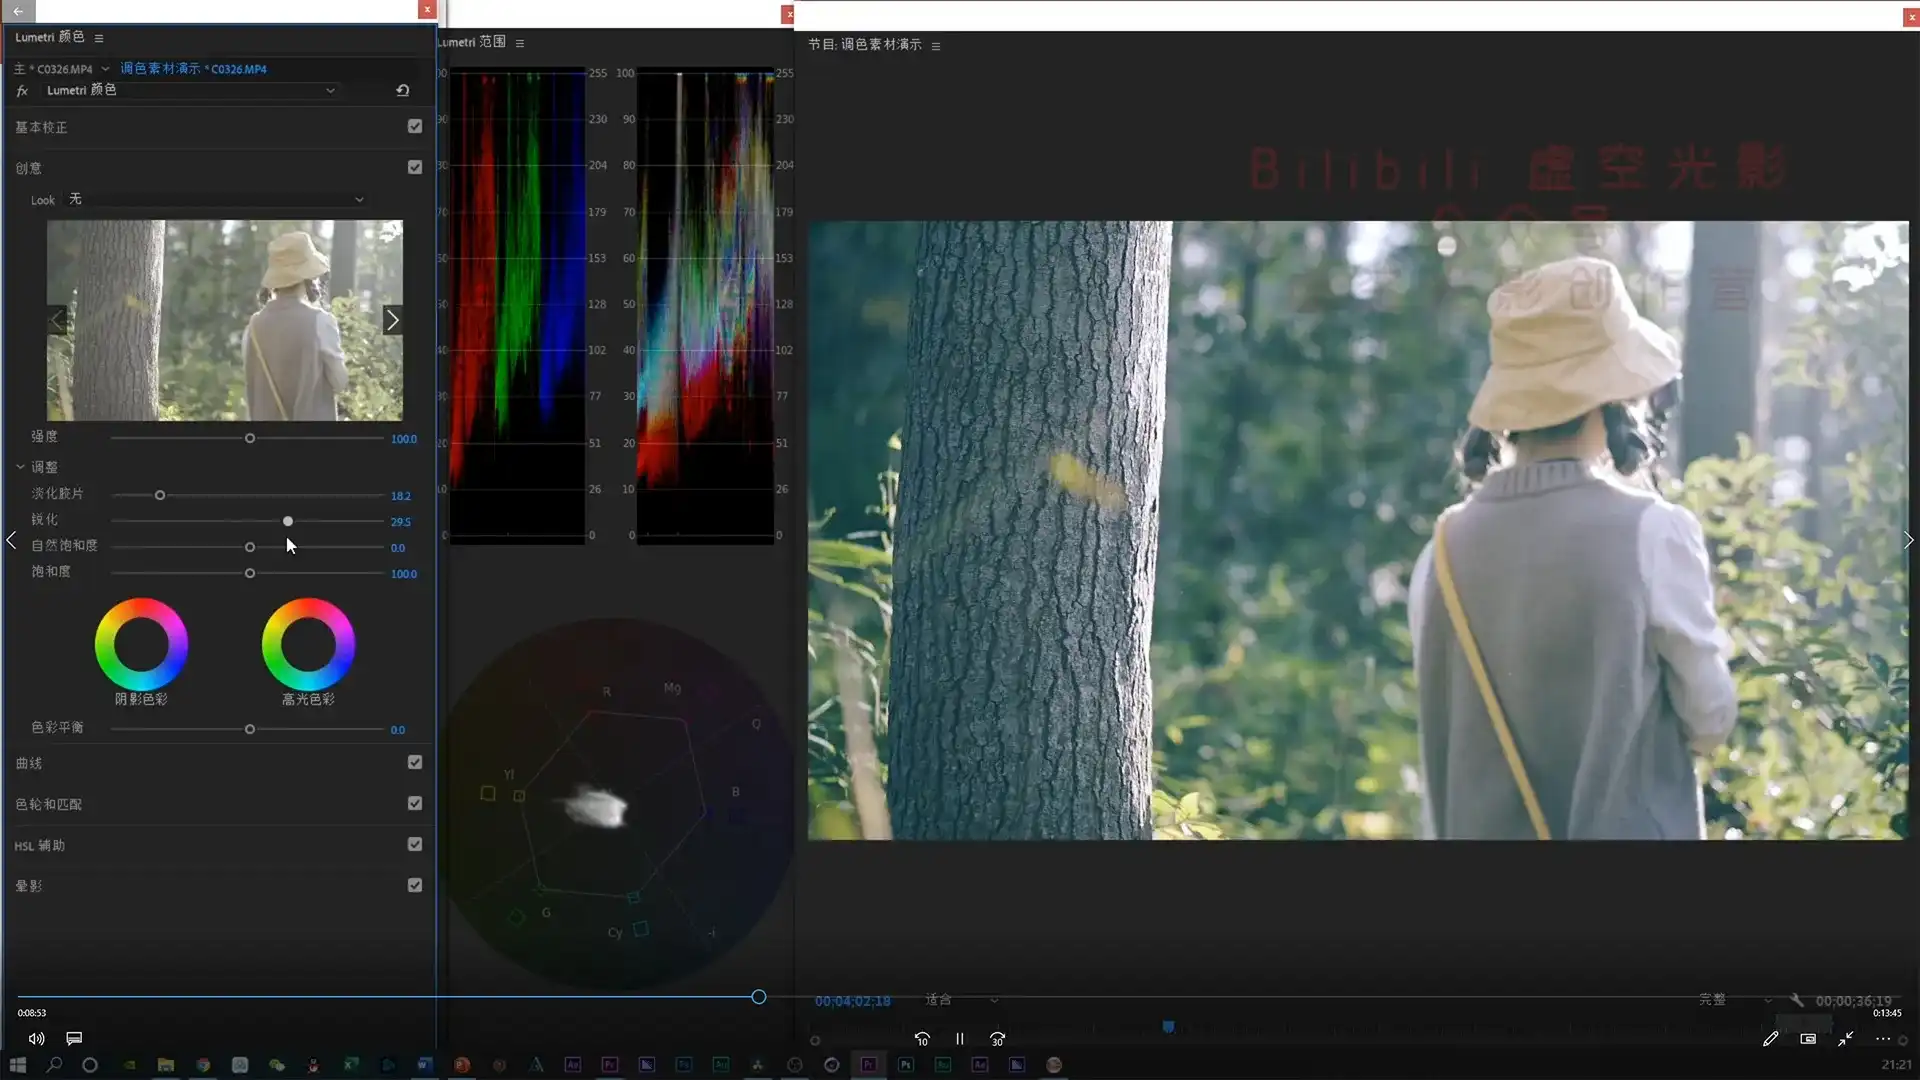Open the more options ellipsis
1920x1080 pixels.
[1882, 1039]
